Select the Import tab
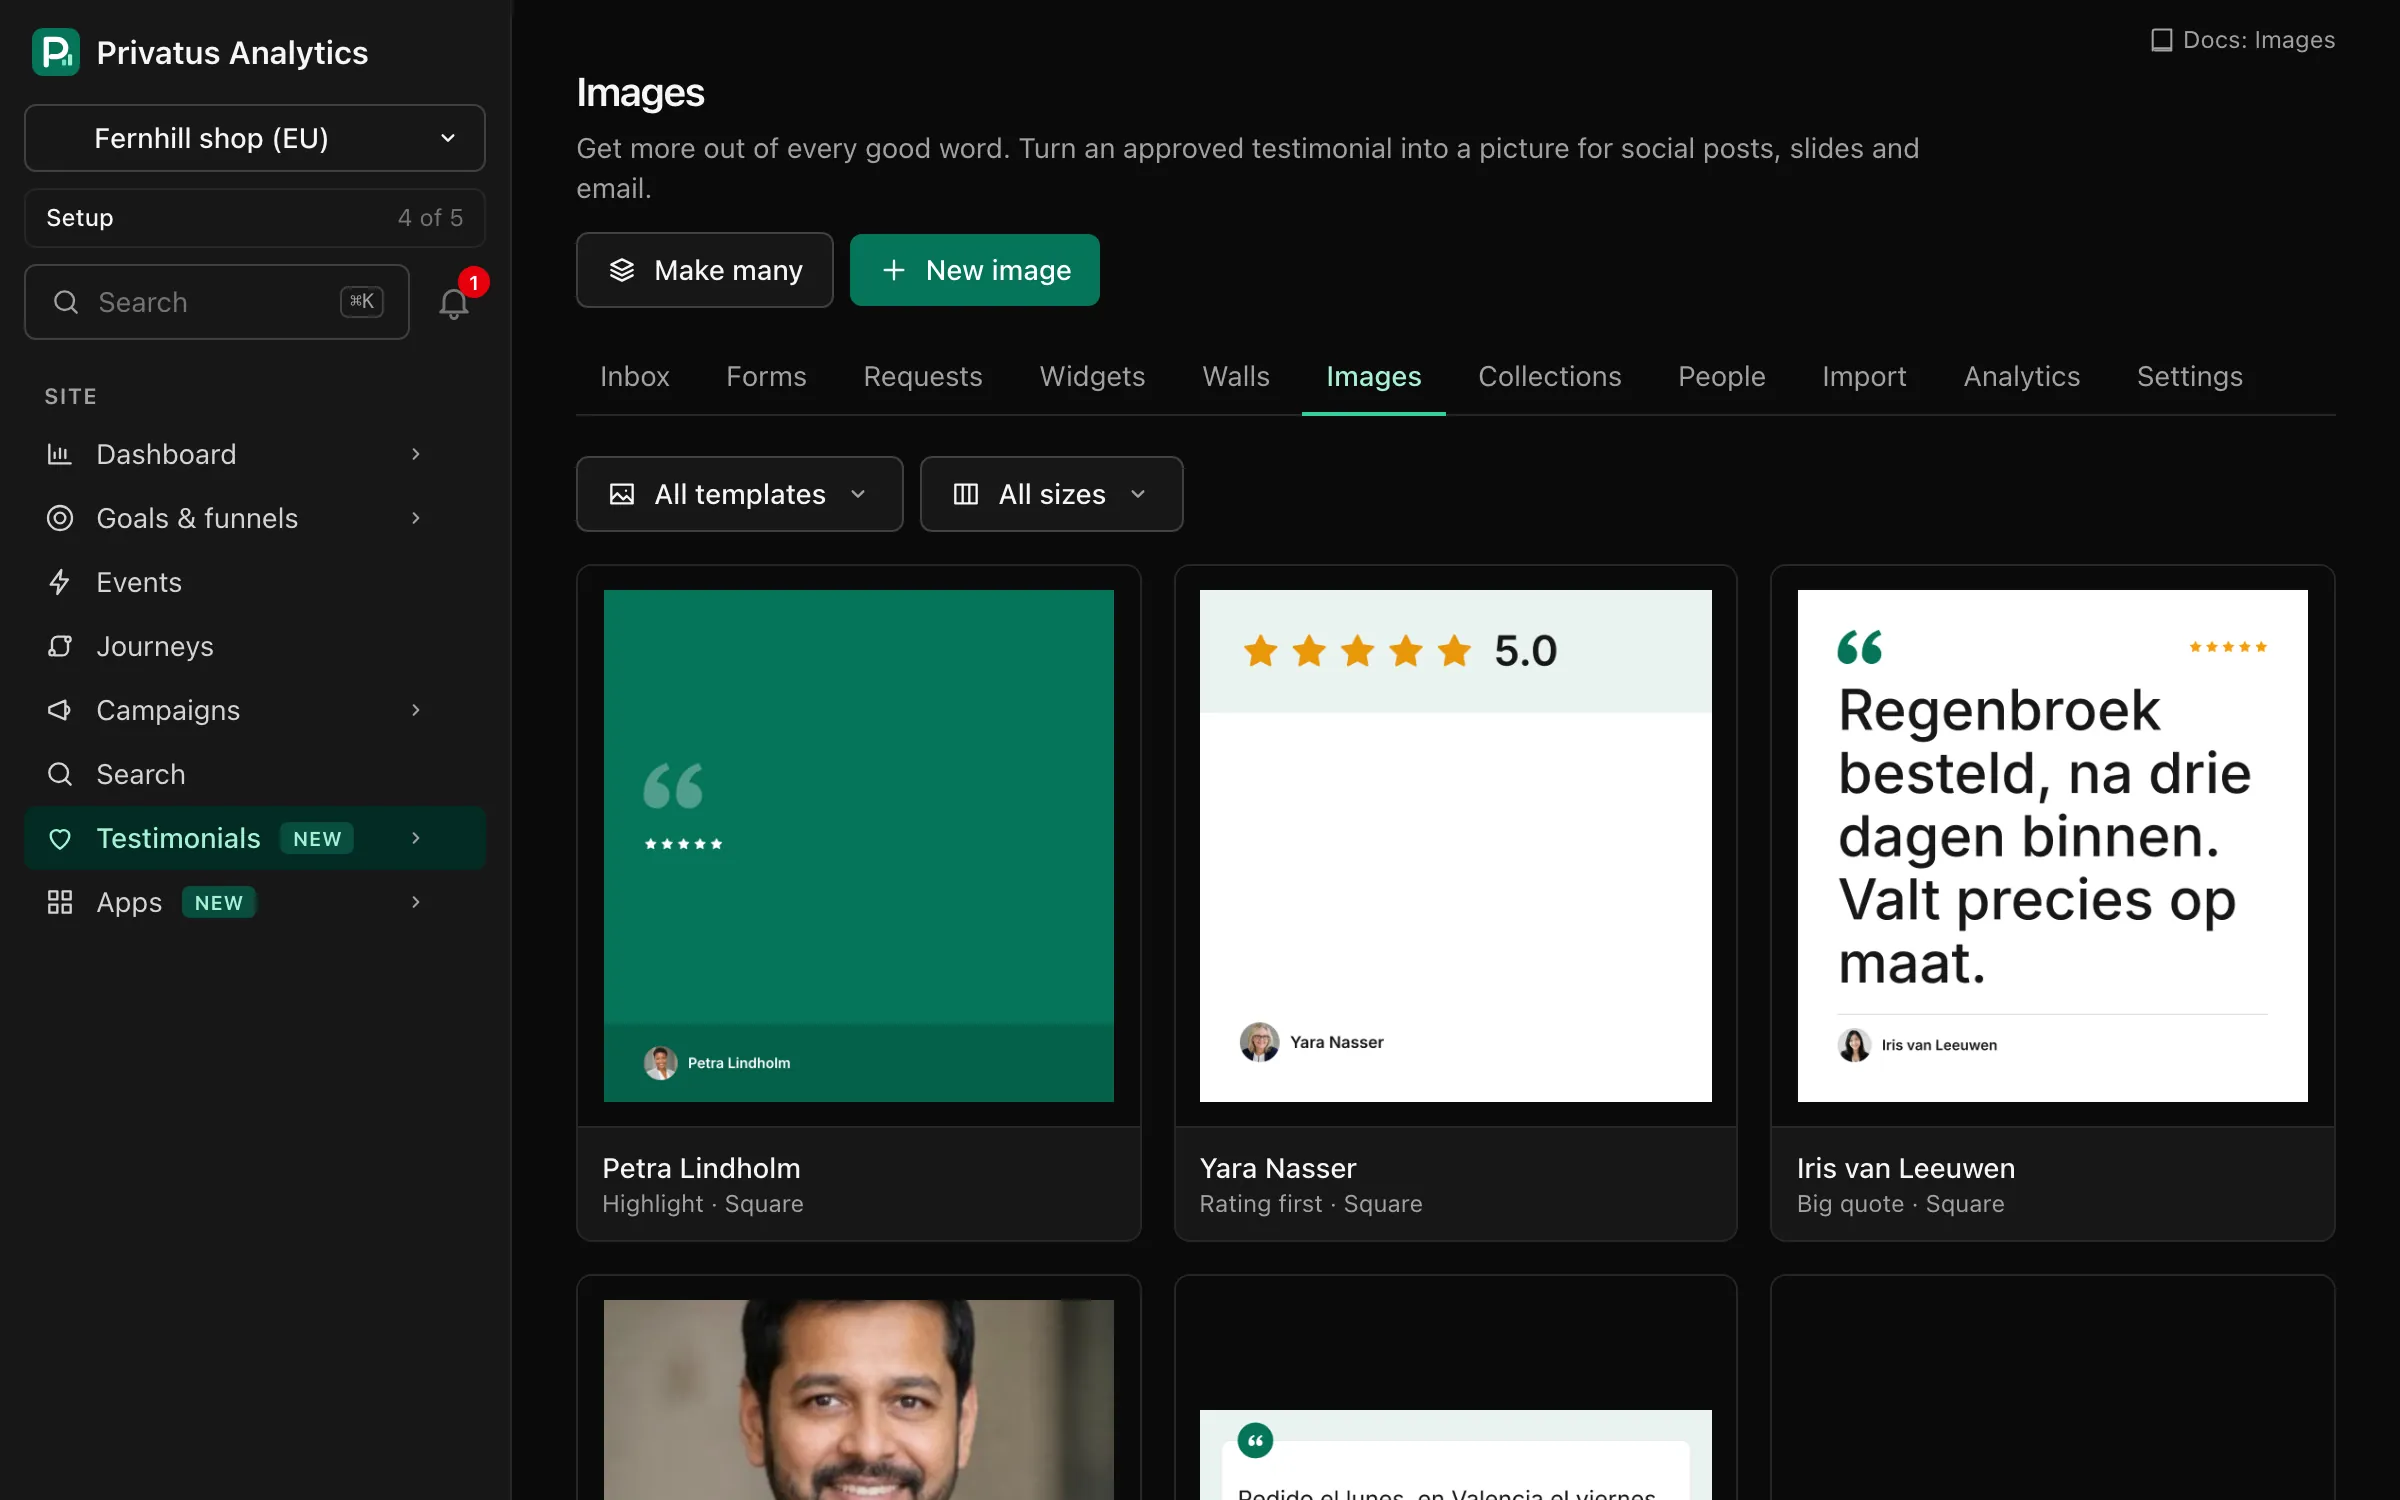 1864,376
